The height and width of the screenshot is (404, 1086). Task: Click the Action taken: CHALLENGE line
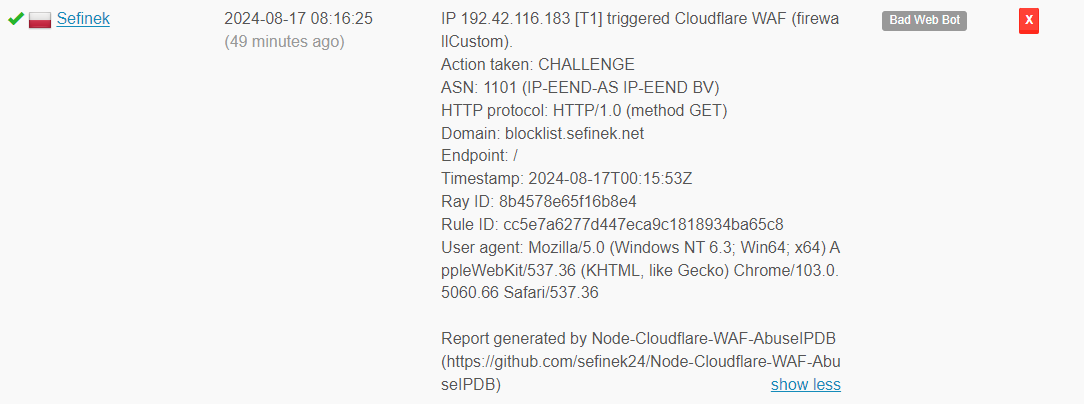click(538, 65)
